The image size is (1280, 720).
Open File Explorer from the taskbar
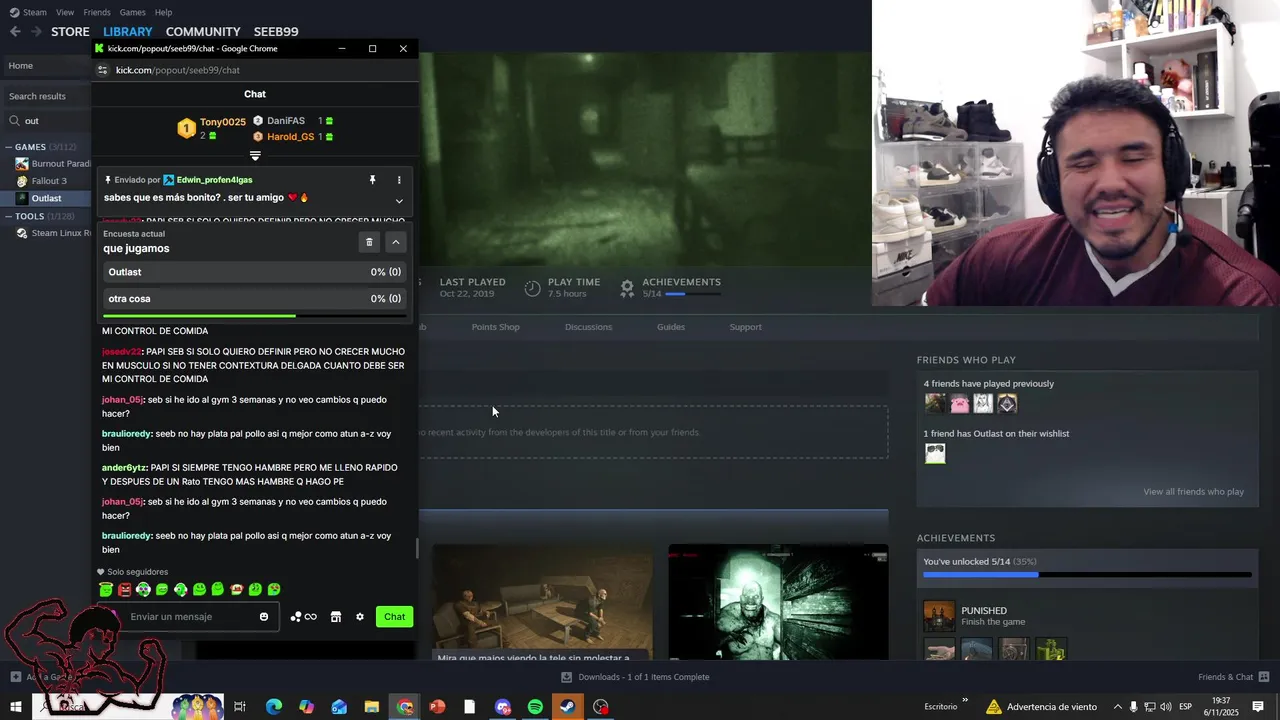pyautogui.click(x=371, y=707)
